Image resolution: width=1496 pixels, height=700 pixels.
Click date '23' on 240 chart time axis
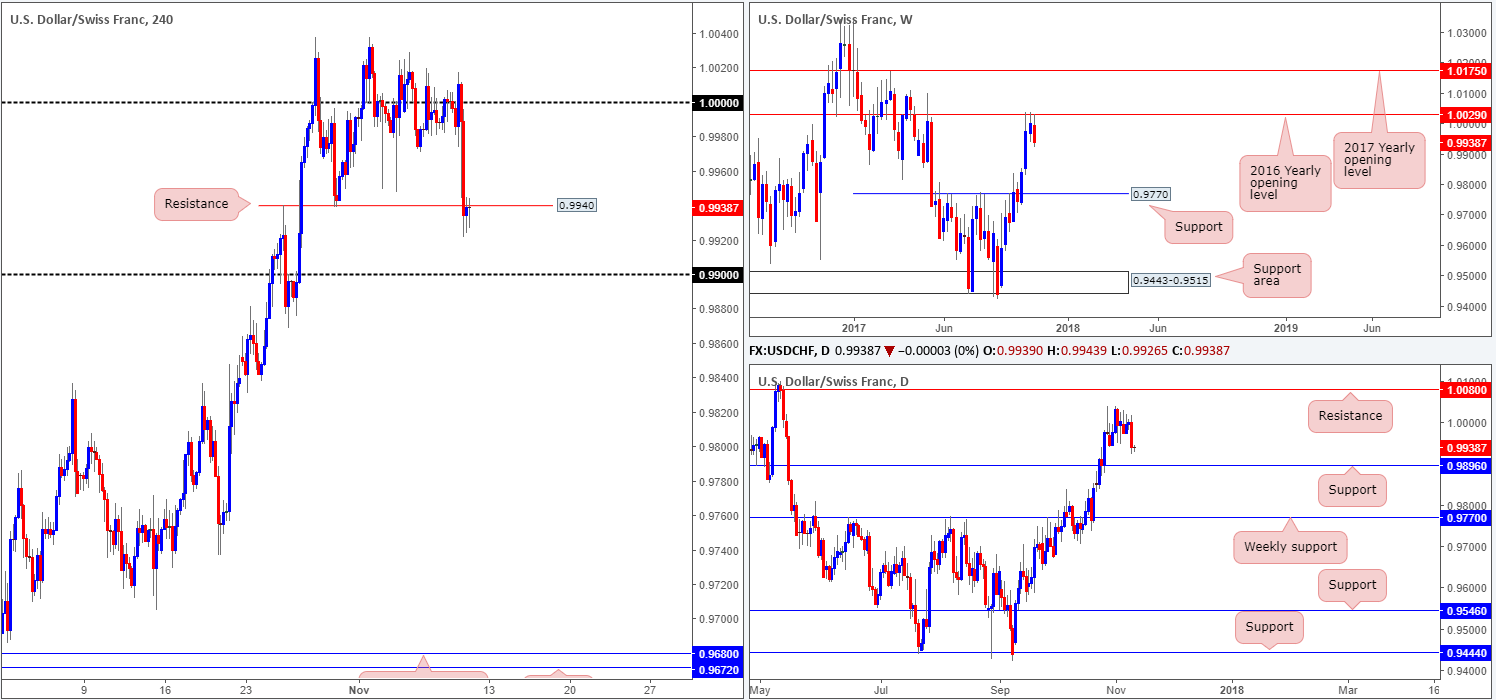click(x=246, y=690)
